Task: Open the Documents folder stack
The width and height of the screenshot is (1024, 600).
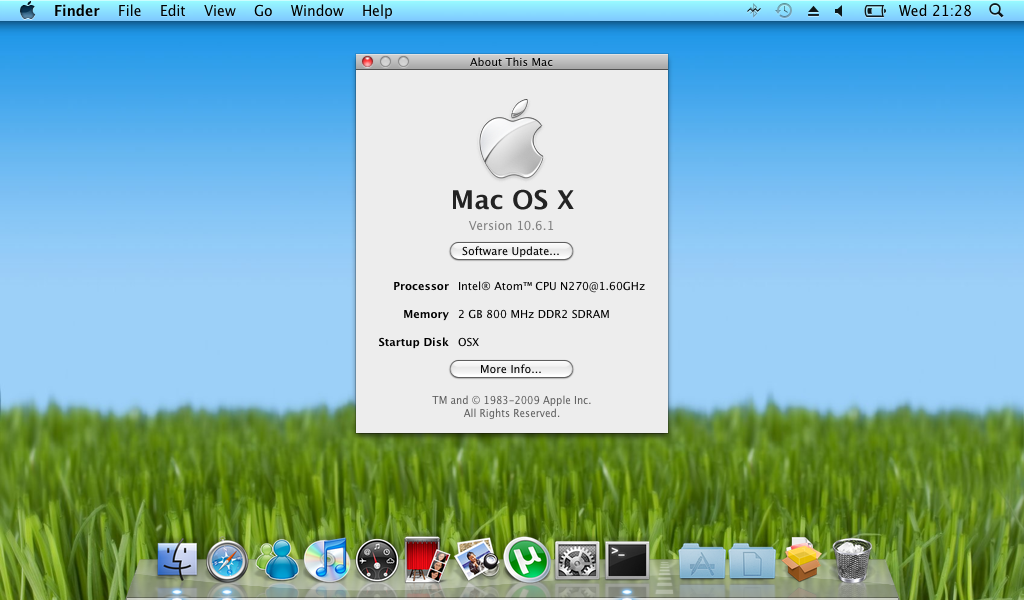Action: coord(752,561)
